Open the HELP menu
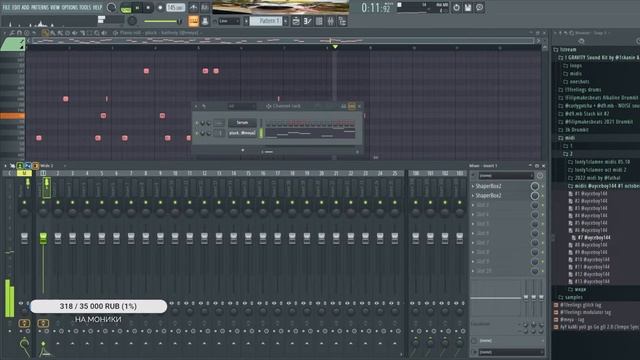 click(x=98, y=7)
